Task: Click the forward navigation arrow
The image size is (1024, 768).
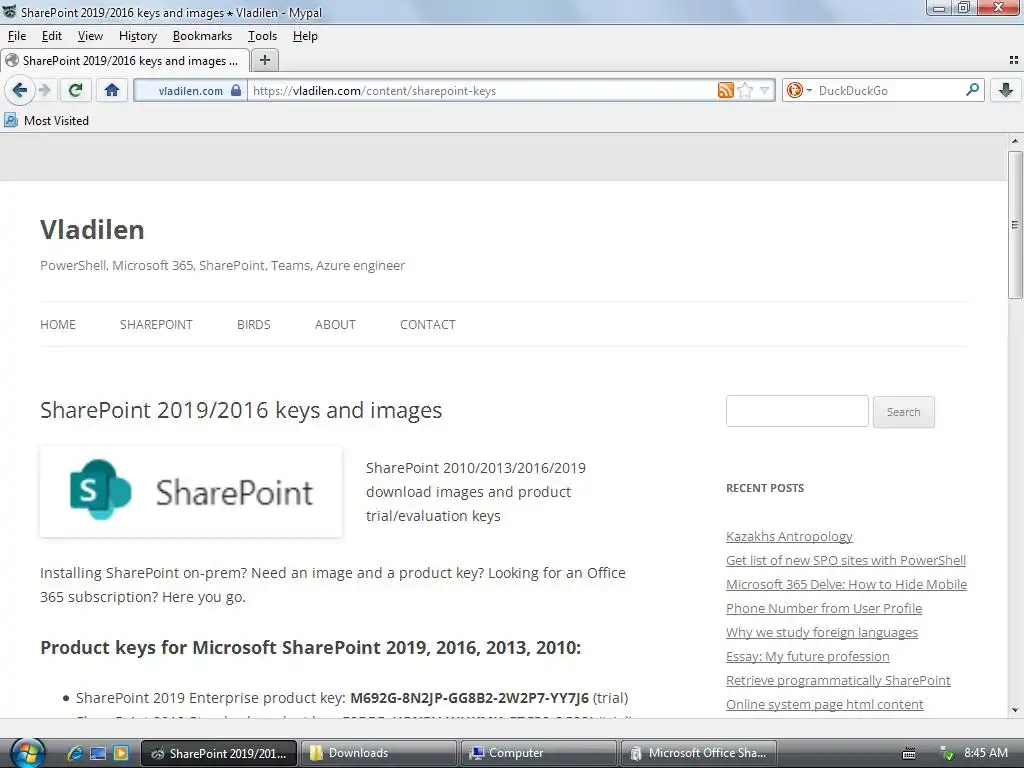Action: pos(44,90)
